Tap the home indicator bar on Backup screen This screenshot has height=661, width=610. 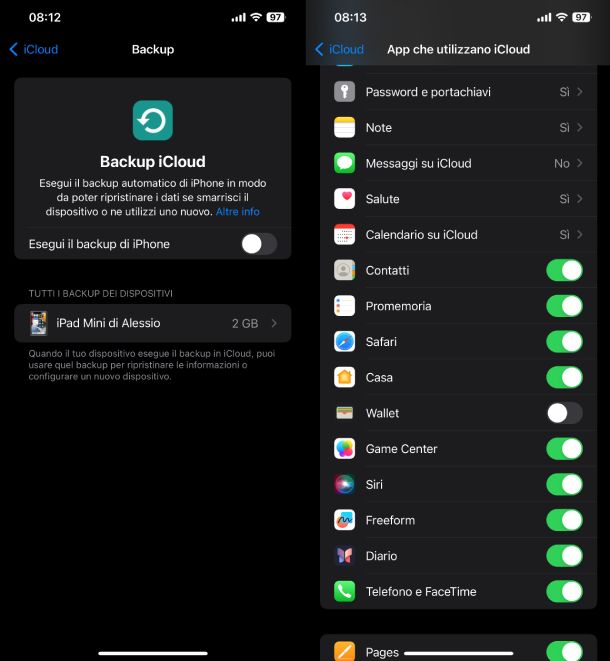pos(153,653)
